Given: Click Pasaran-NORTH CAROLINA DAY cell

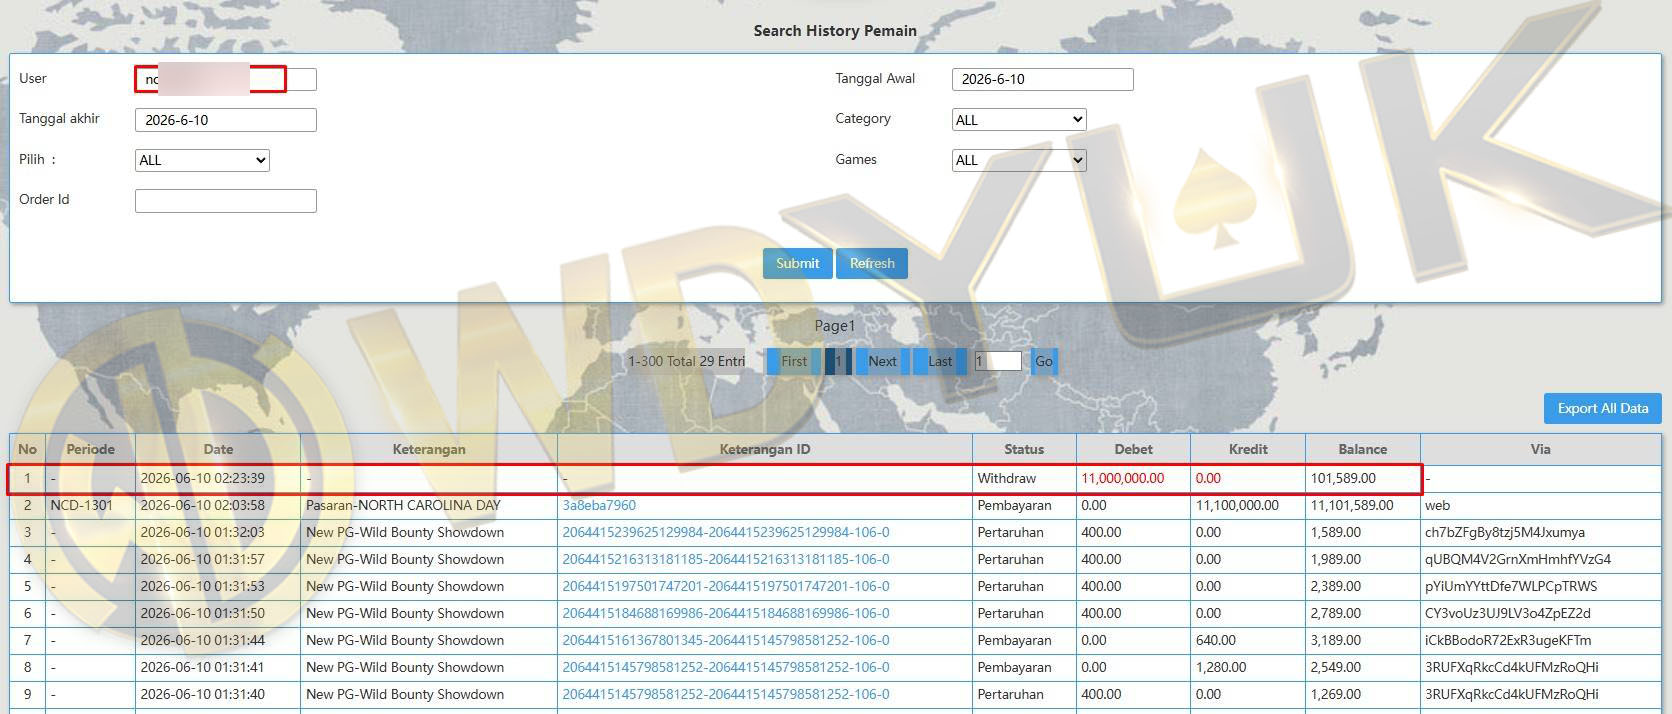Looking at the screenshot, I should click(x=403, y=505).
